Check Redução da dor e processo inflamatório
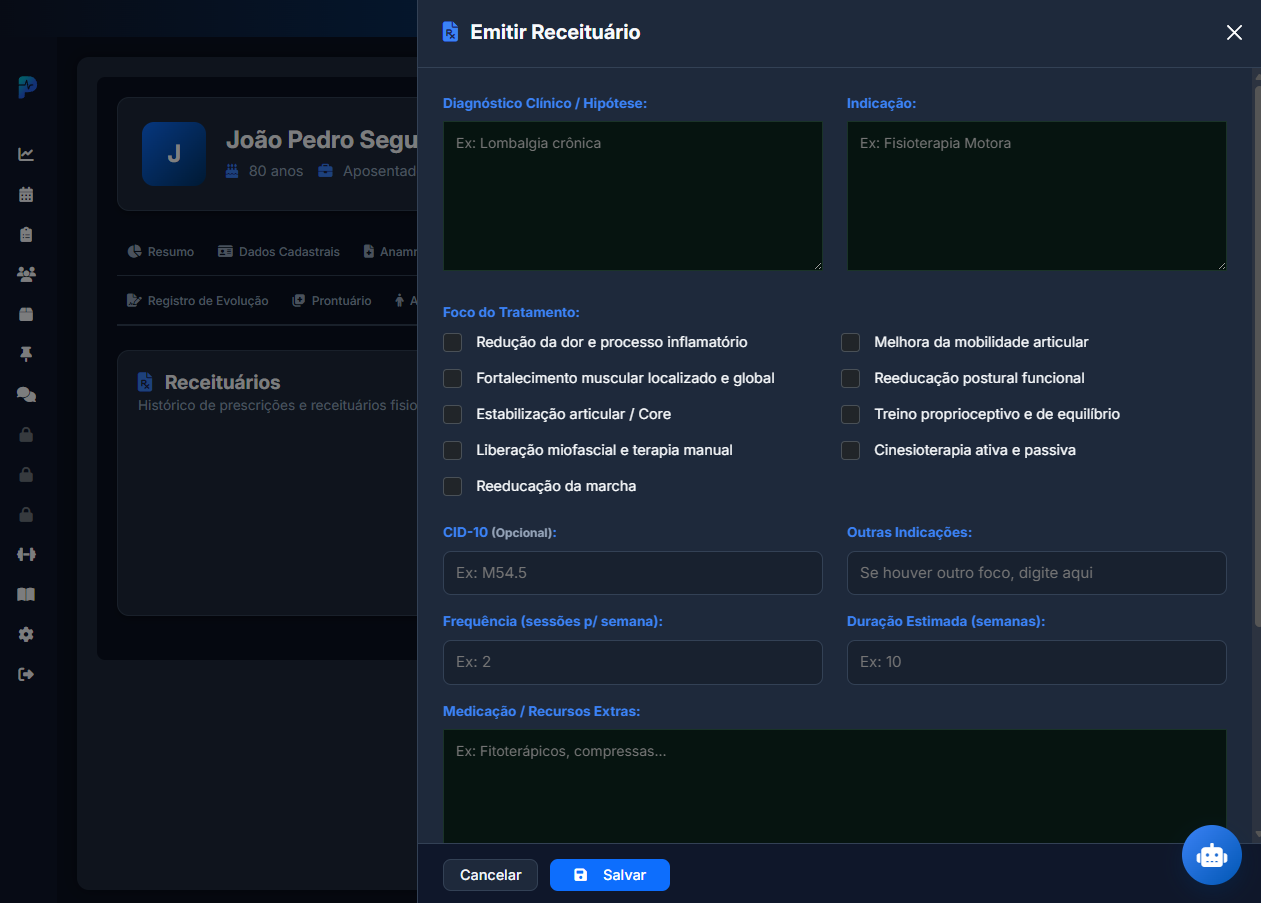The height and width of the screenshot is (903, 1261). coord(452,342)
